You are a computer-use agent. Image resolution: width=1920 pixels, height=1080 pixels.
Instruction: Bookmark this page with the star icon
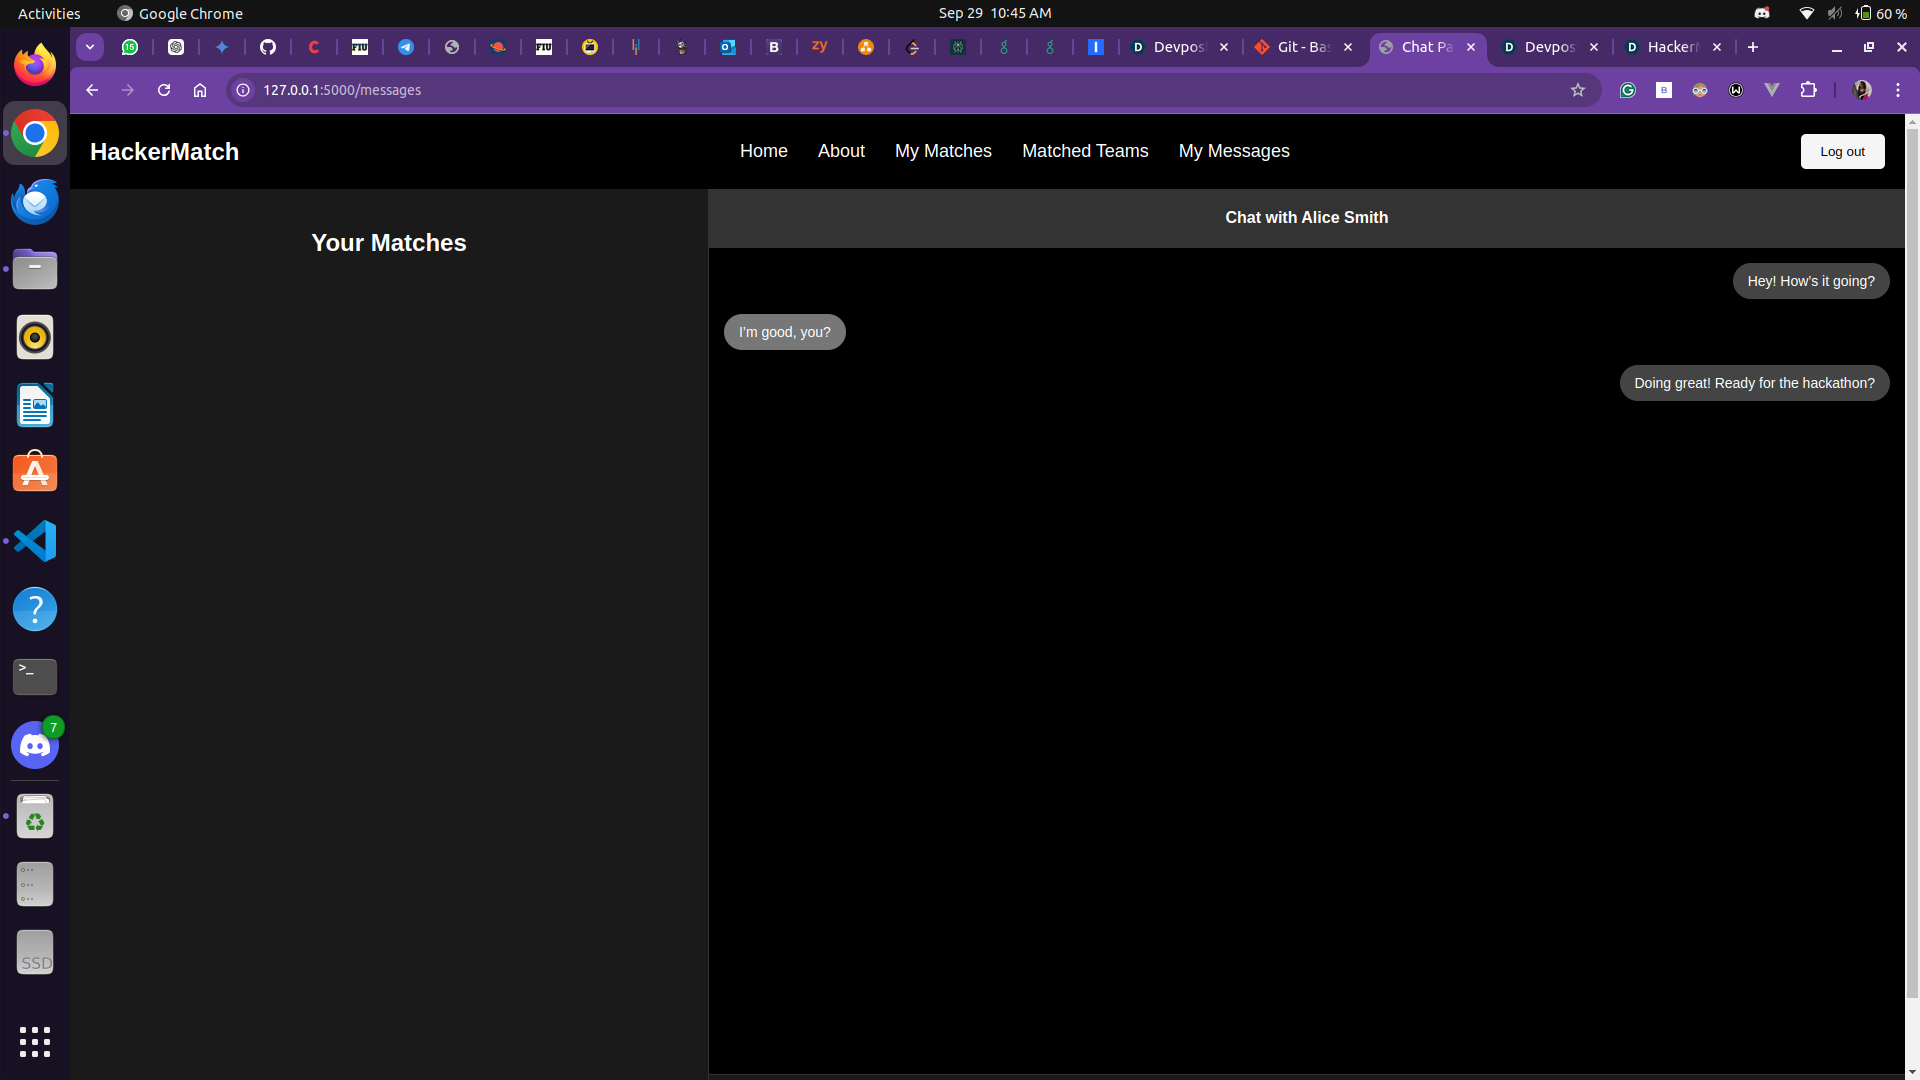point(1578,90)
